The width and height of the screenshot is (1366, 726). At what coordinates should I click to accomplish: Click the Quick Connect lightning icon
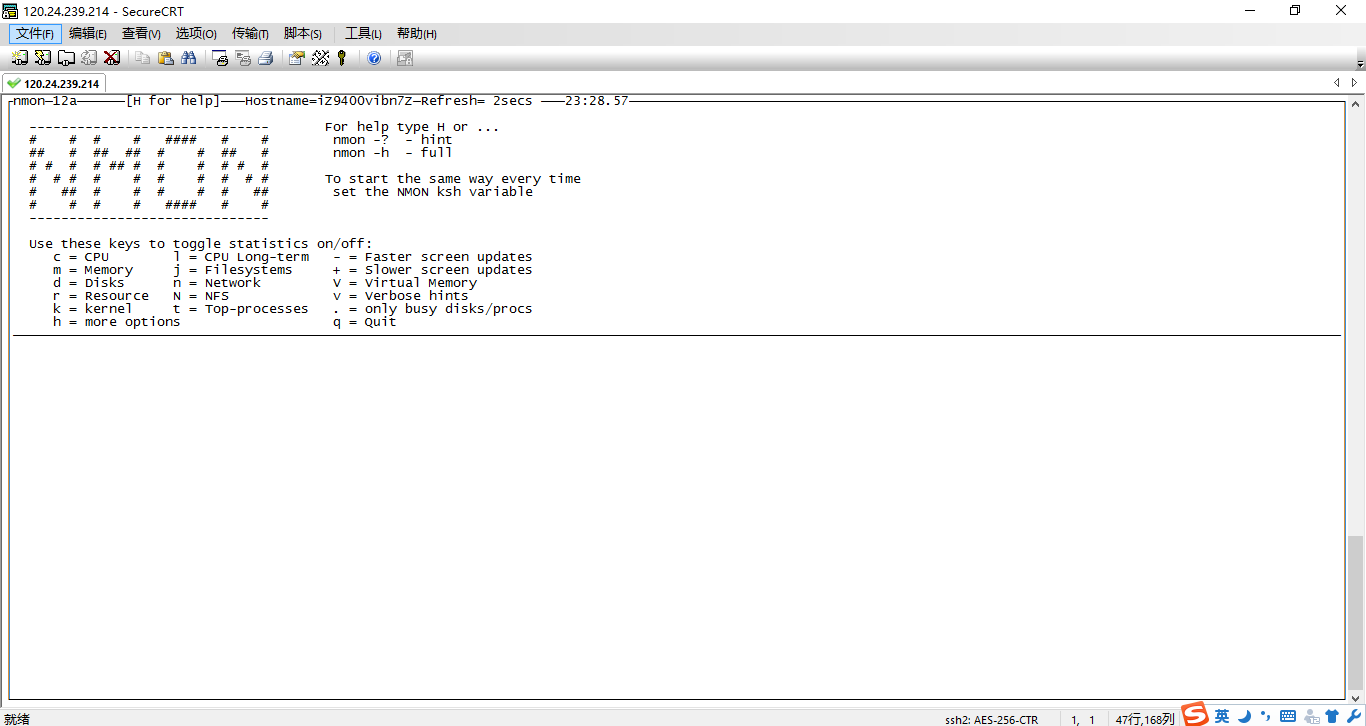click(x=42, y=58)
